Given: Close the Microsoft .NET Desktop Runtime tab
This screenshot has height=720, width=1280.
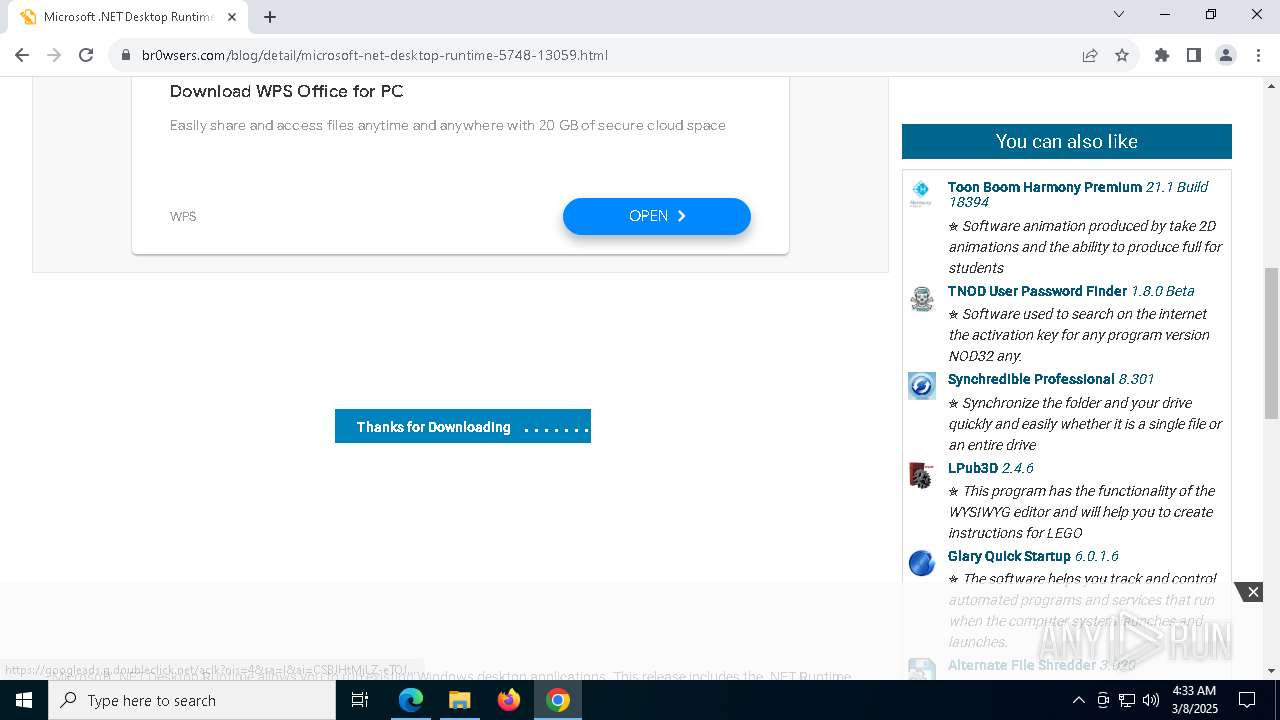Looking at the screenshot, I should coord(232,16).
